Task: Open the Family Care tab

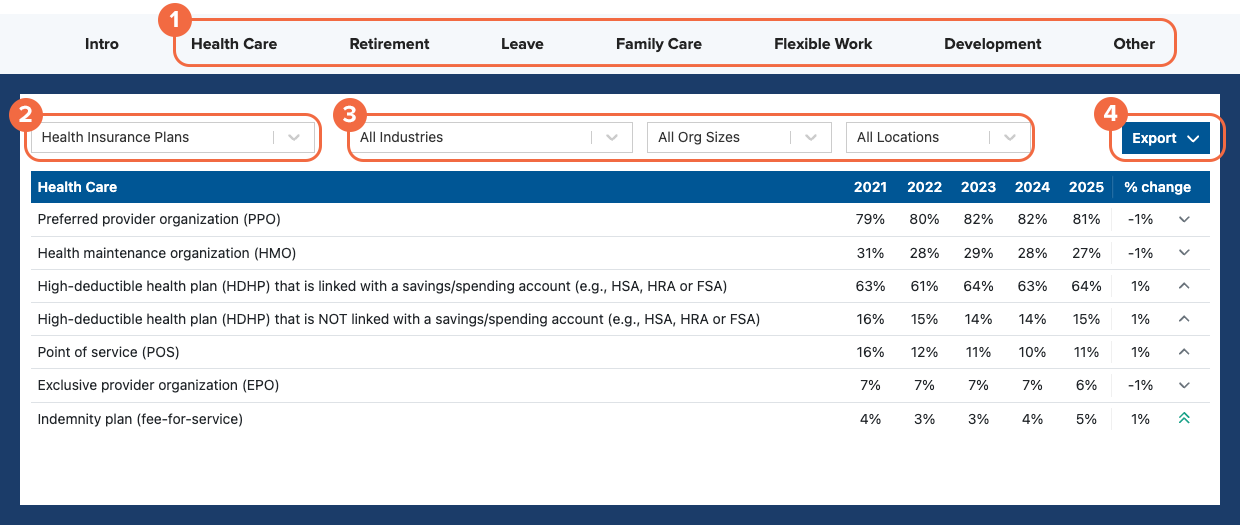Action: 658,44
